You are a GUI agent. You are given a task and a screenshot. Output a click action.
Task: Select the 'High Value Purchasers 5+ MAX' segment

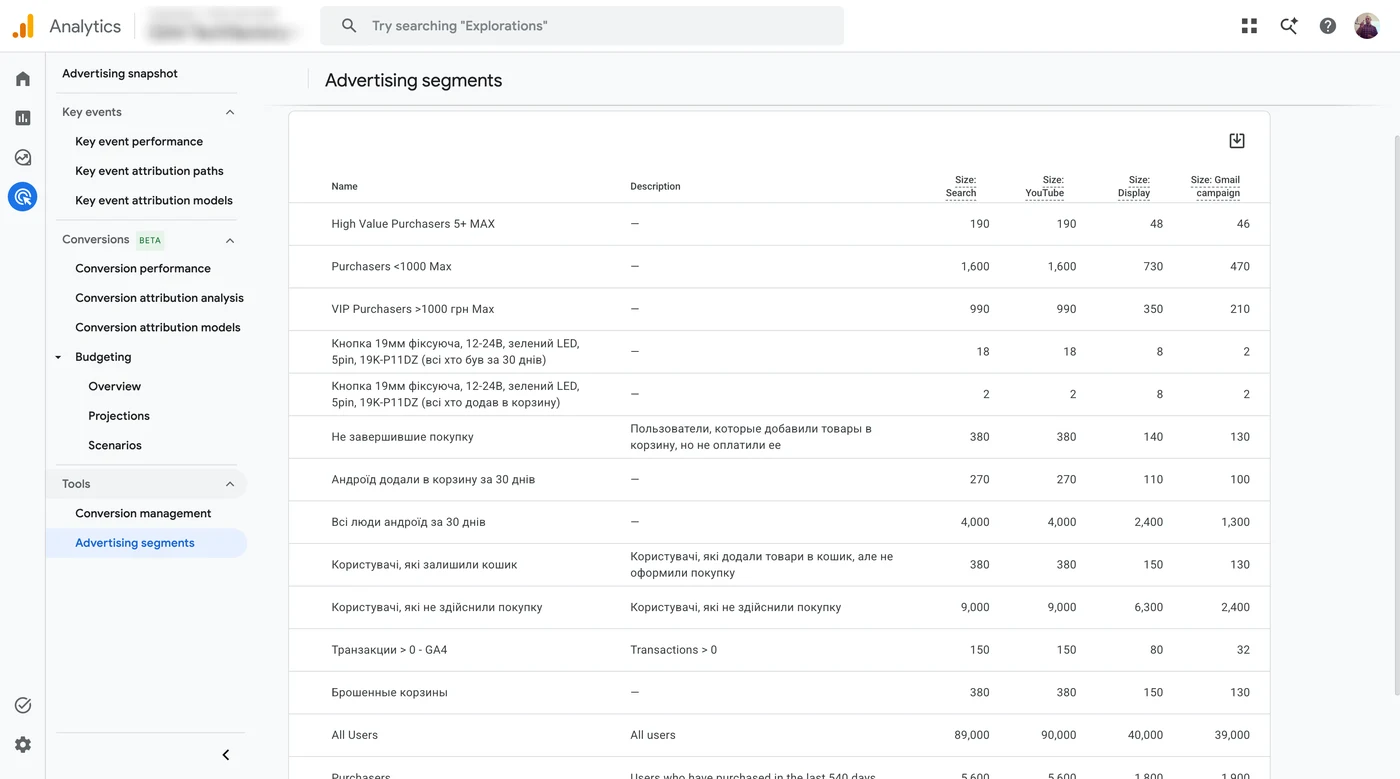point(413,224)
